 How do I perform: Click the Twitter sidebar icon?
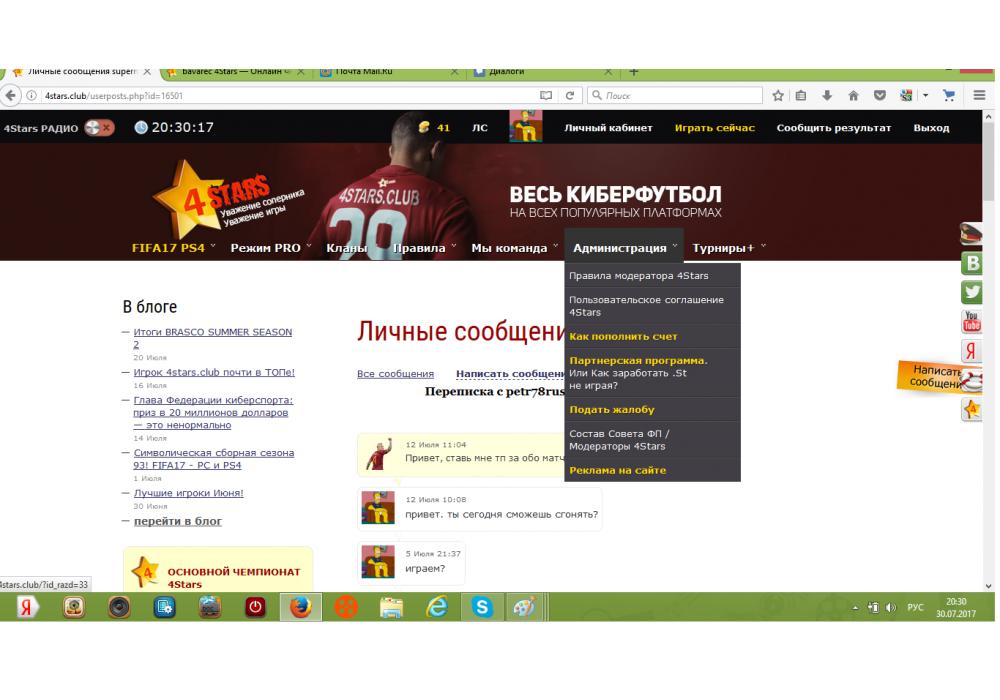[x=971, y=291]
